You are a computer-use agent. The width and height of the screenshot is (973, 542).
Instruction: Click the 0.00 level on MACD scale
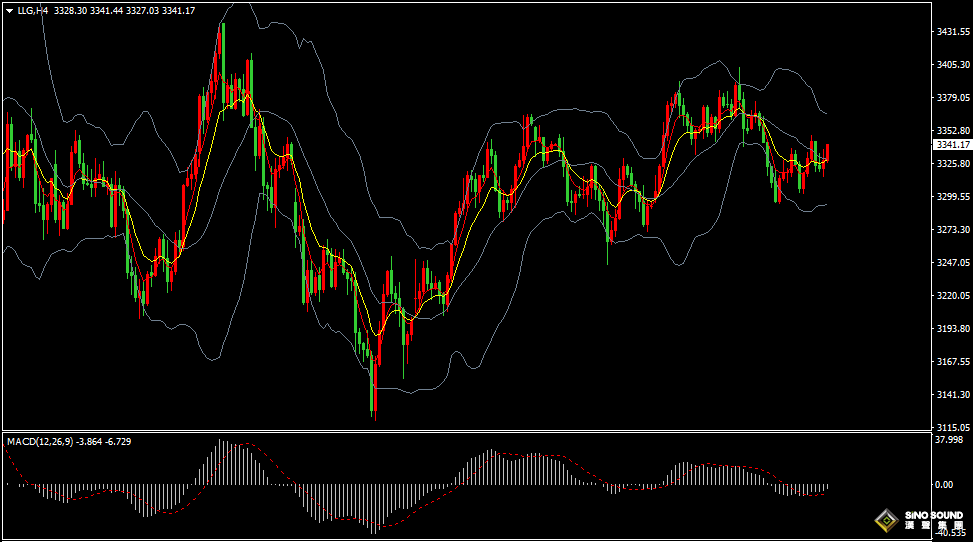(943, 485)
